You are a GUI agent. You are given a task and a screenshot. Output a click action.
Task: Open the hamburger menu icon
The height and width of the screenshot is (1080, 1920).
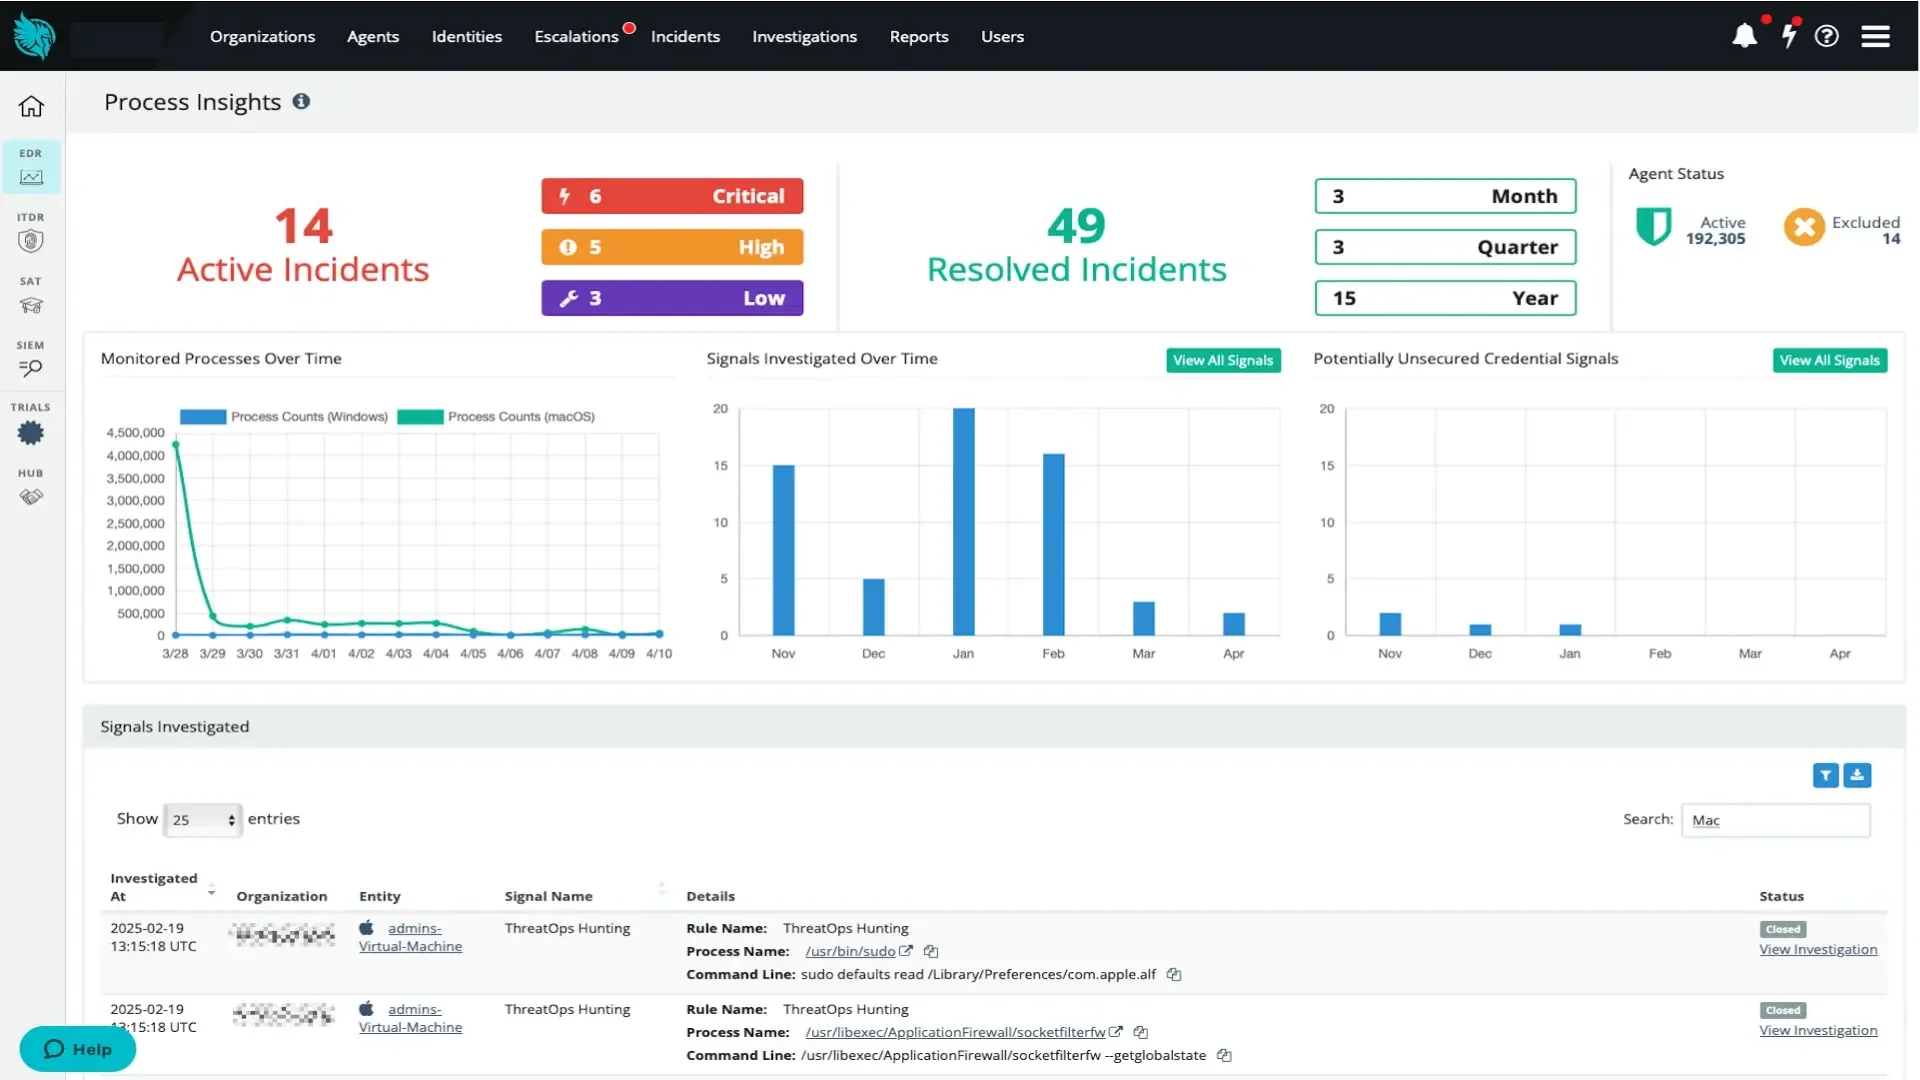point(1875,36)
